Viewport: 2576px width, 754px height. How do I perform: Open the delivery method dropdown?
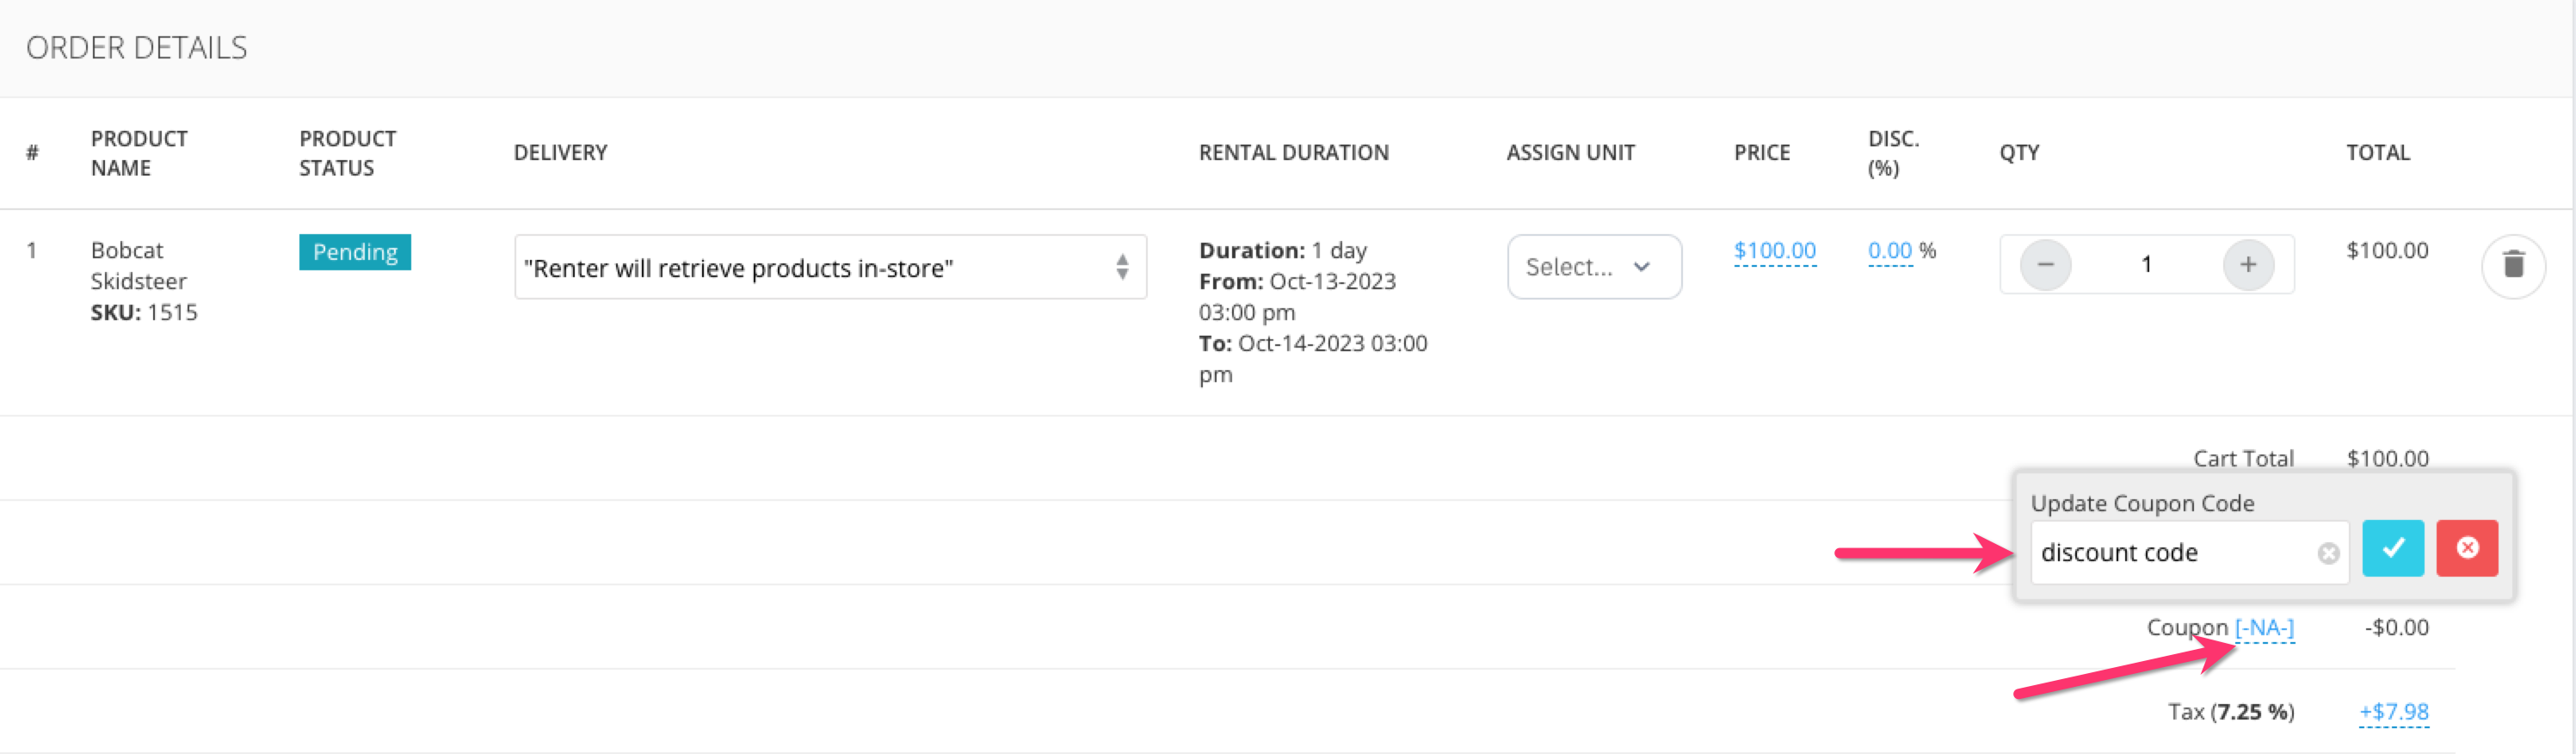coord(830,267)
